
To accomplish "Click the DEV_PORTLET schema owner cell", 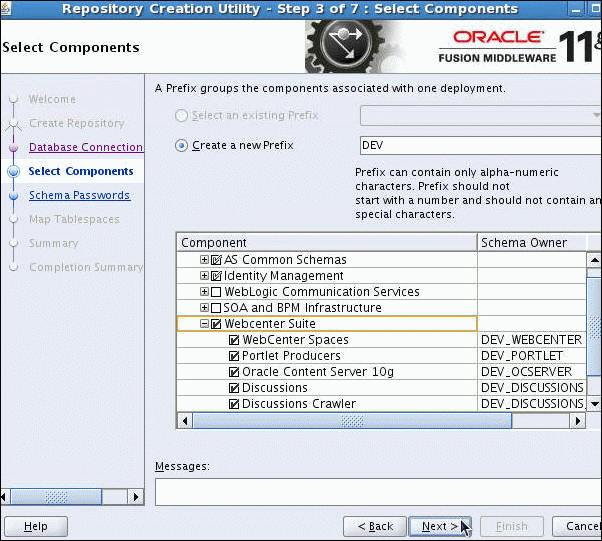I will [532, 356].
